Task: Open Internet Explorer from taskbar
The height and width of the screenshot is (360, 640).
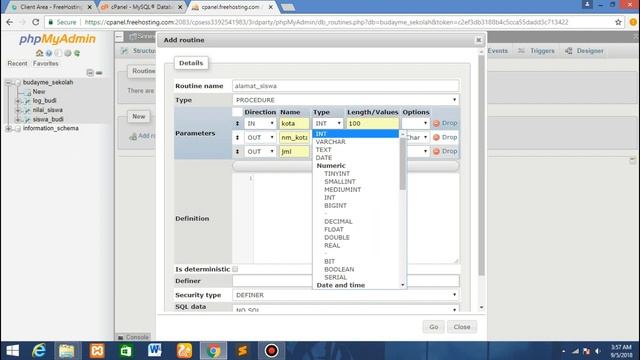Action: (x=39, y=351)
